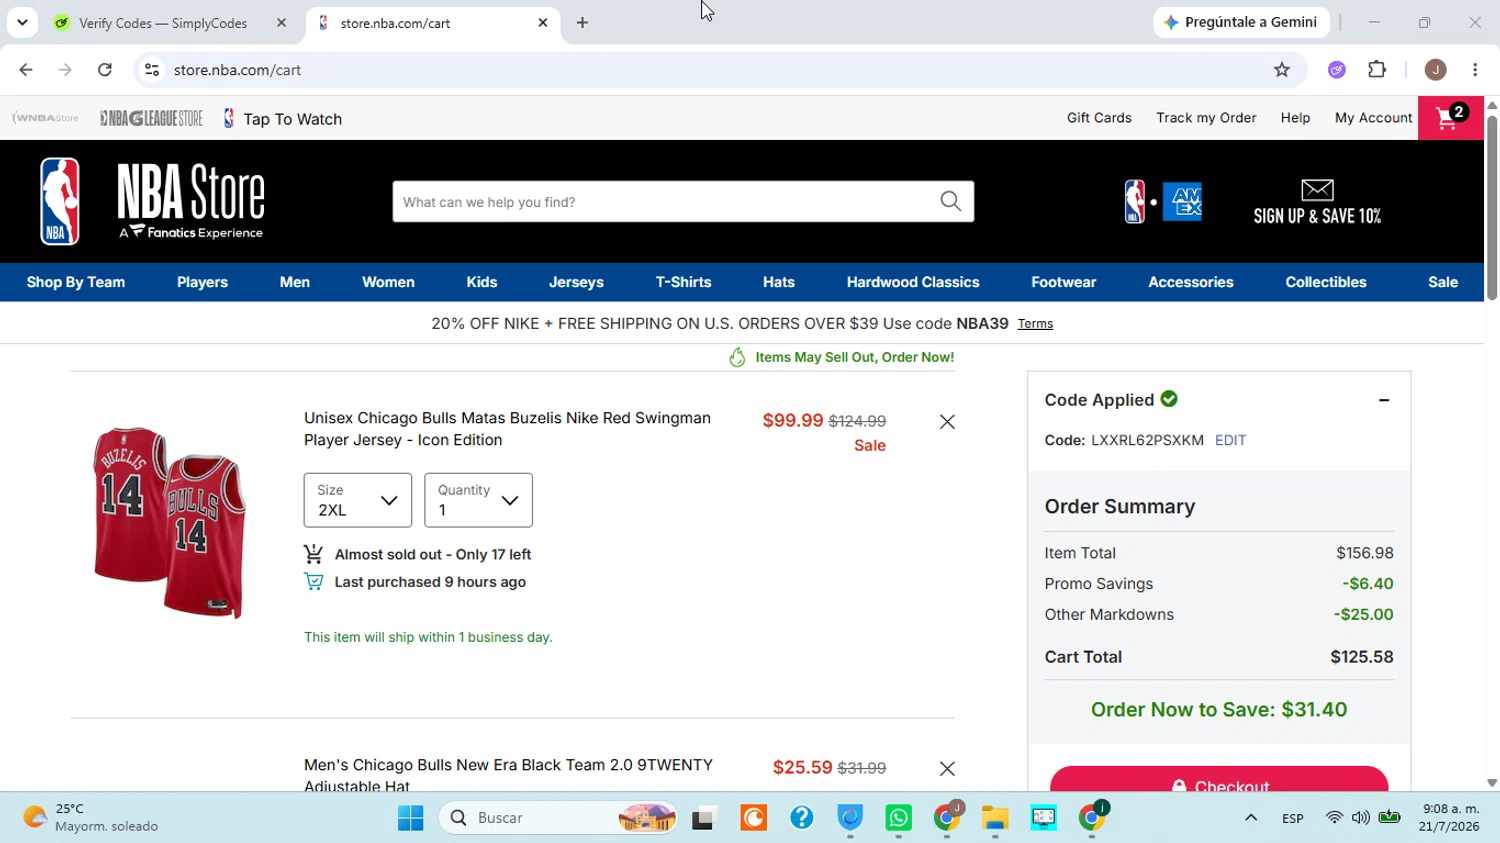Open the Track my Order link
This screenshot has height=843, width=1500.
point(1206,118)
